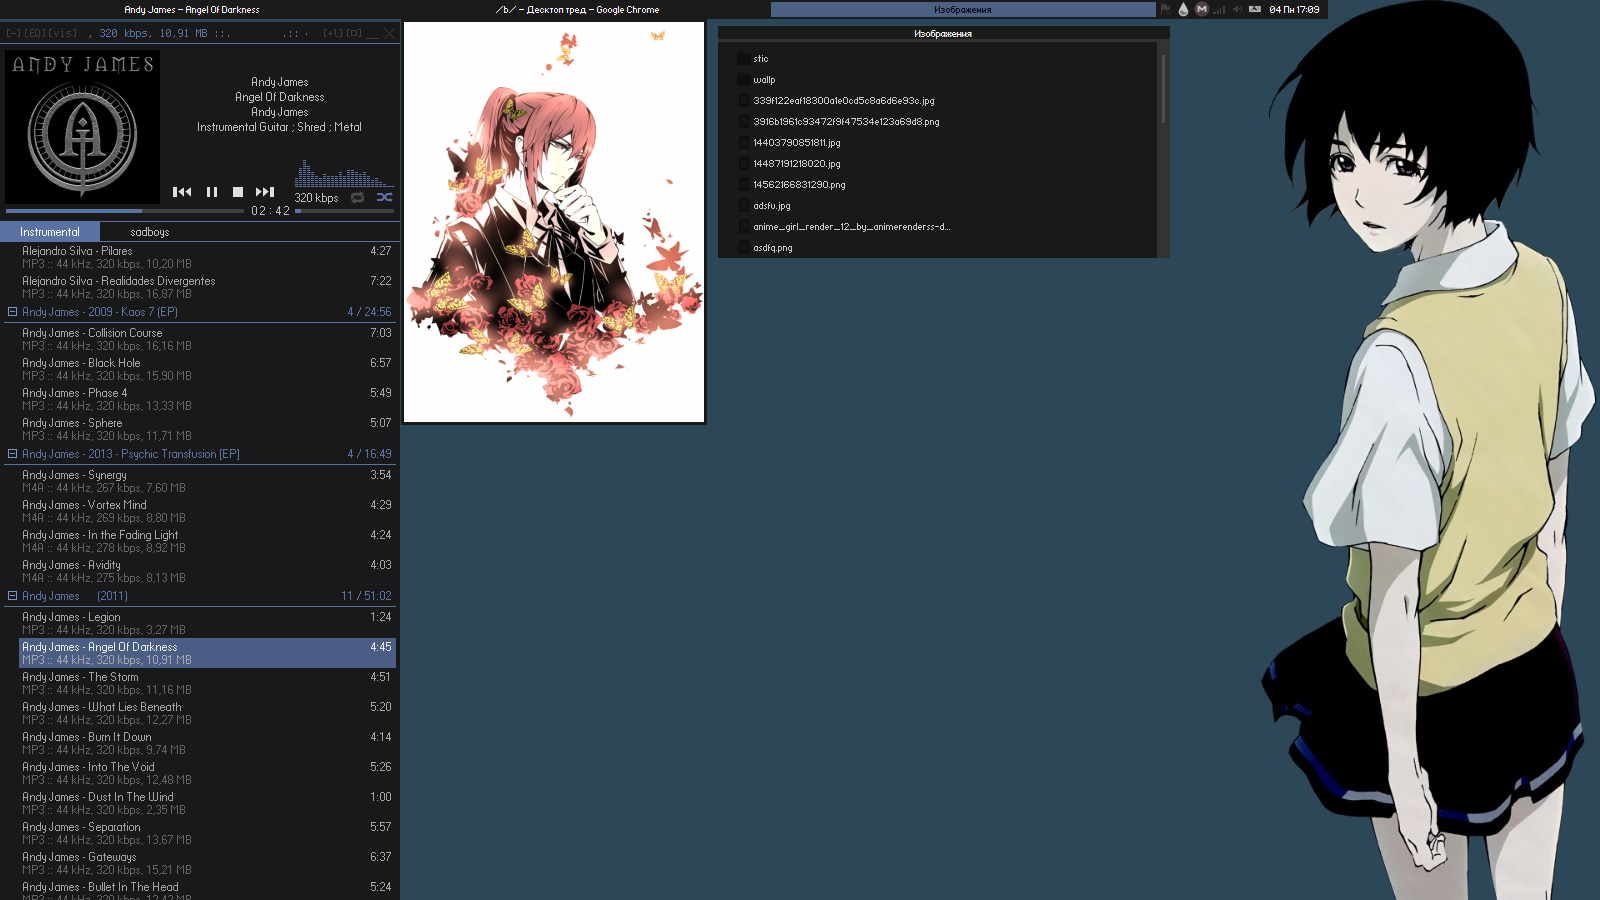Switch to the sadboys playlist tab

point(150,232)
